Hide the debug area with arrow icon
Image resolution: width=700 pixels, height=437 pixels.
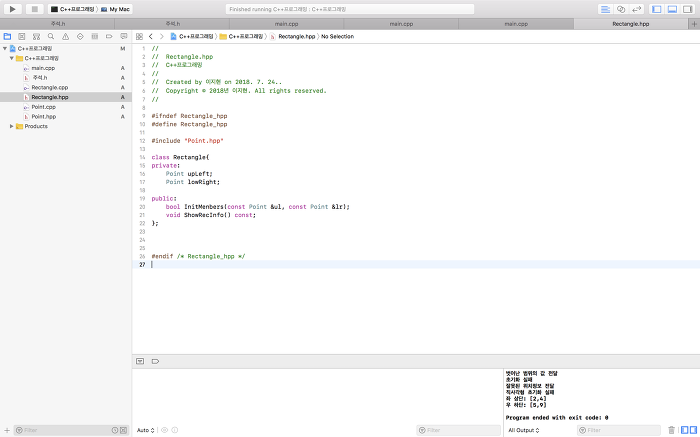pos(140,361)
